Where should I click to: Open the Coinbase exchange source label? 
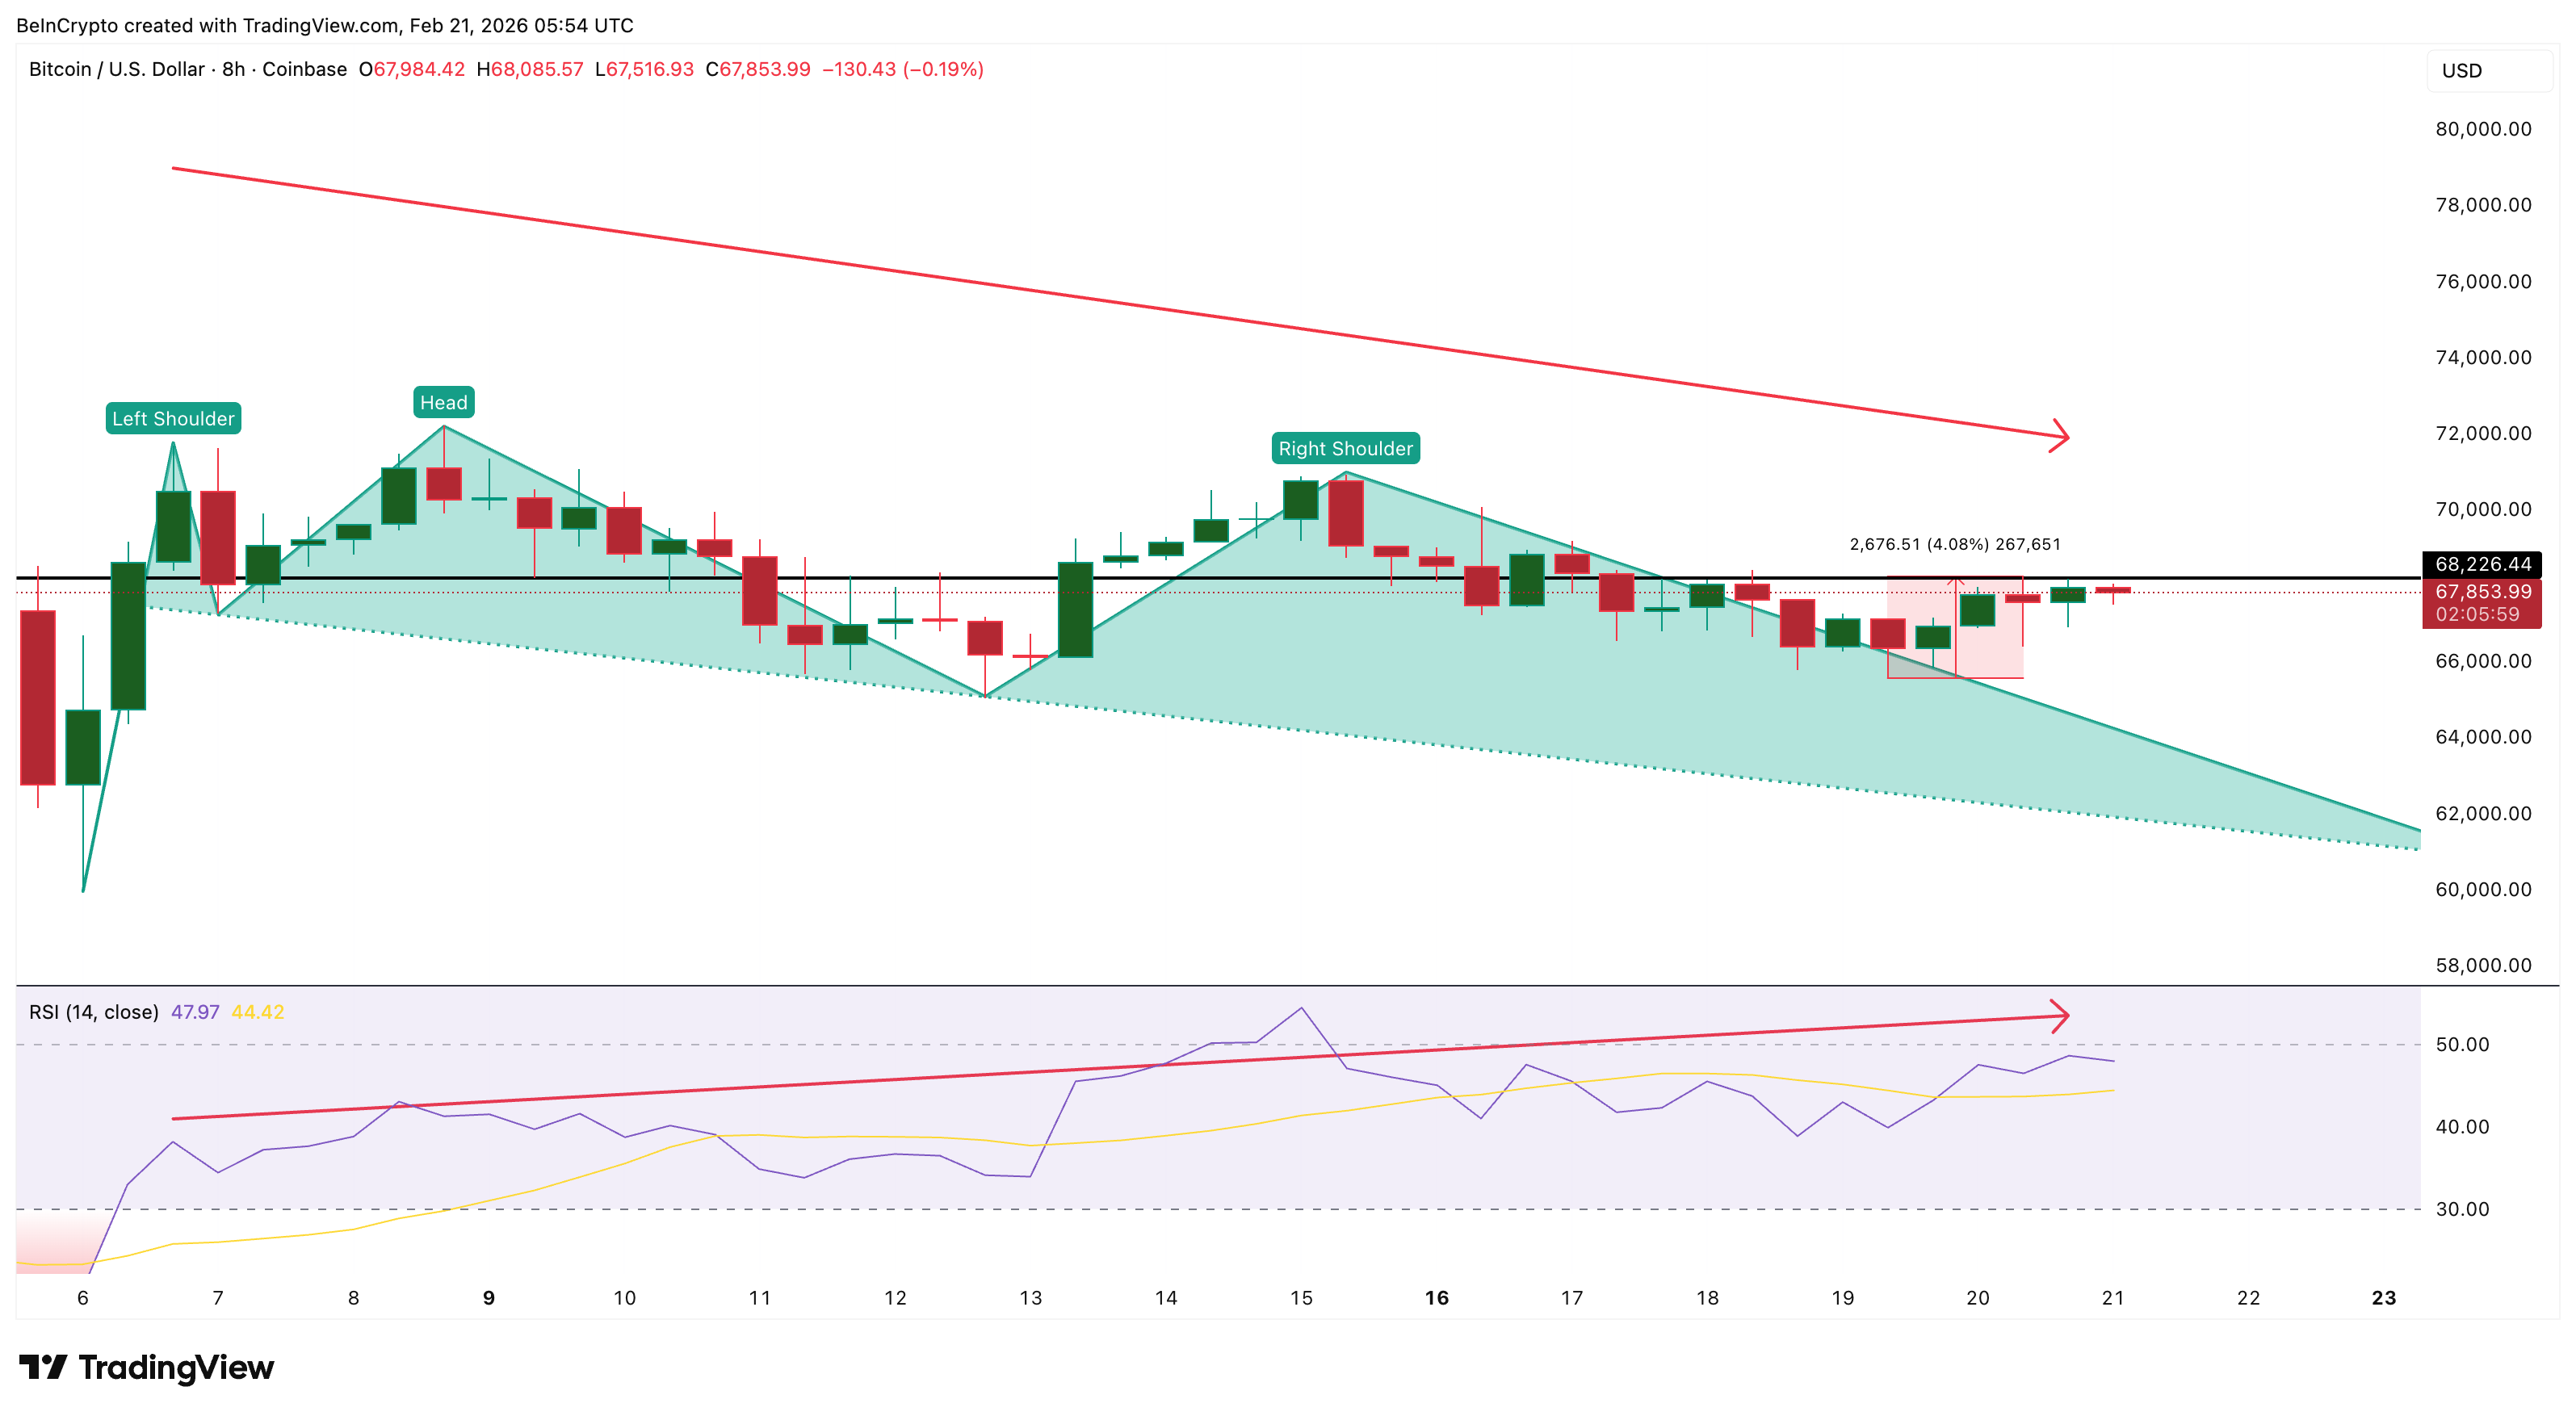(303, 70)
